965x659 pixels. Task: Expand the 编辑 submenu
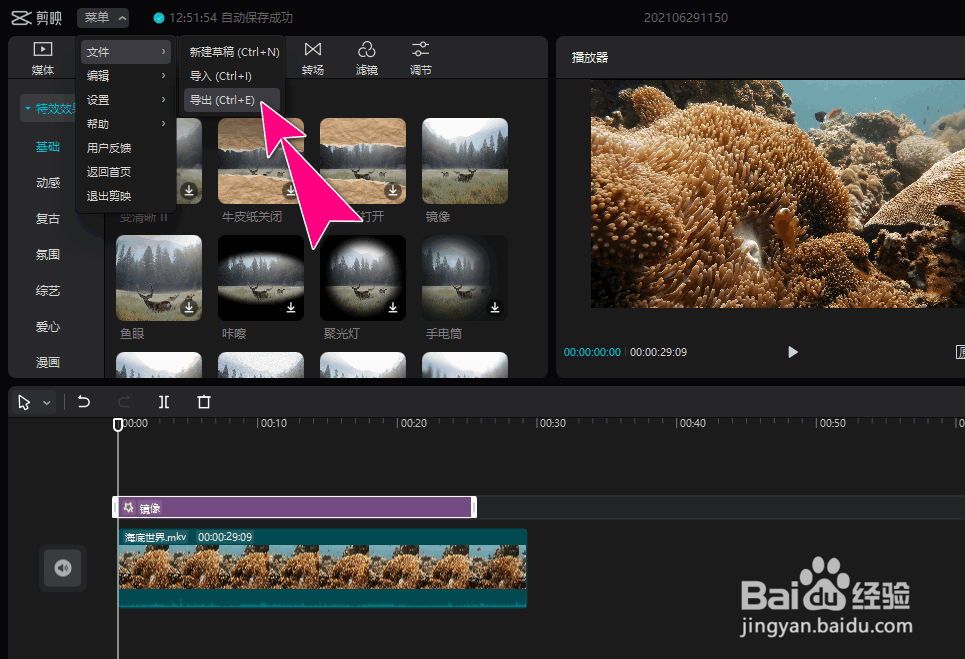pyautogui.click(x=126, y=76)
